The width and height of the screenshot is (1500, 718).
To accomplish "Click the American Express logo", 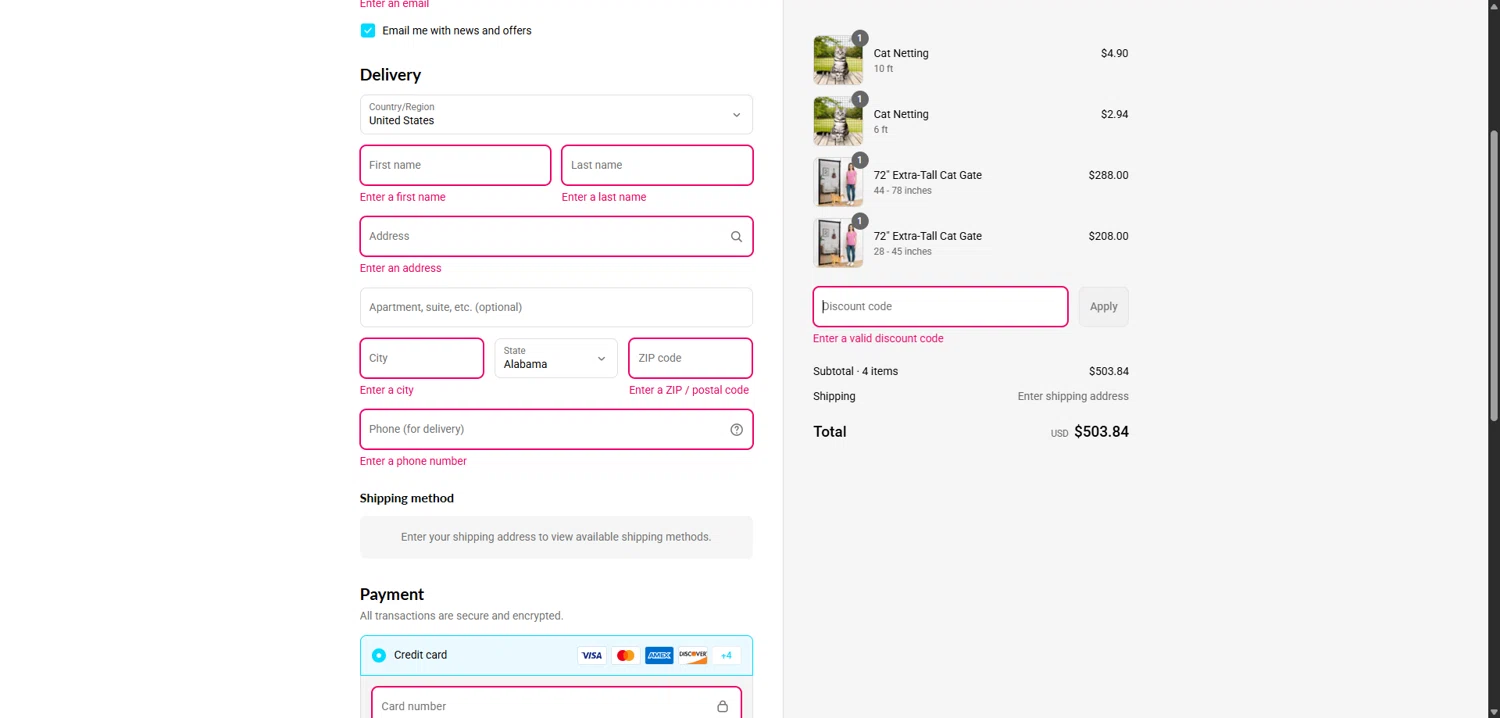I will 659,656.
